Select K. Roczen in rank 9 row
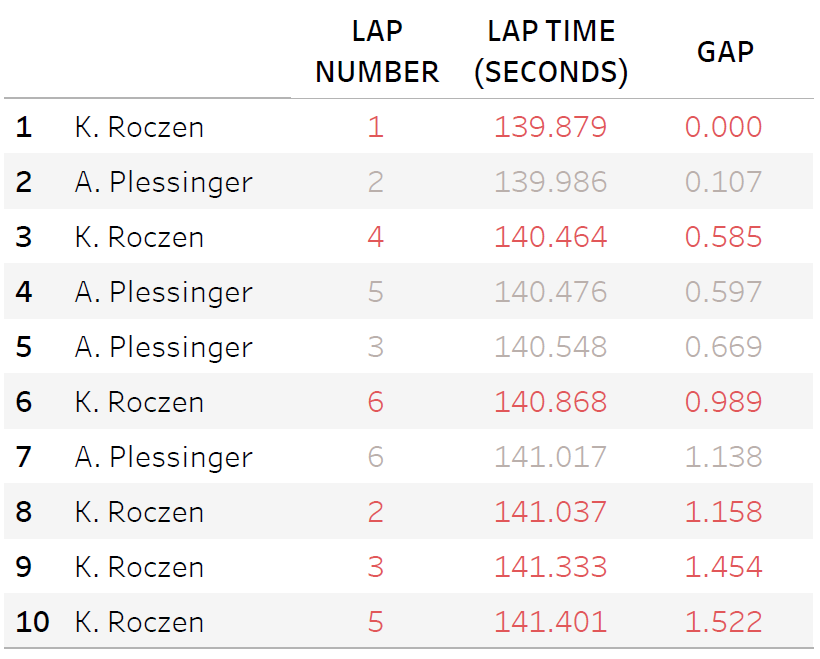The width and height of the screenshot is (820, 659). pyautogui.click(x=139, y=567)
